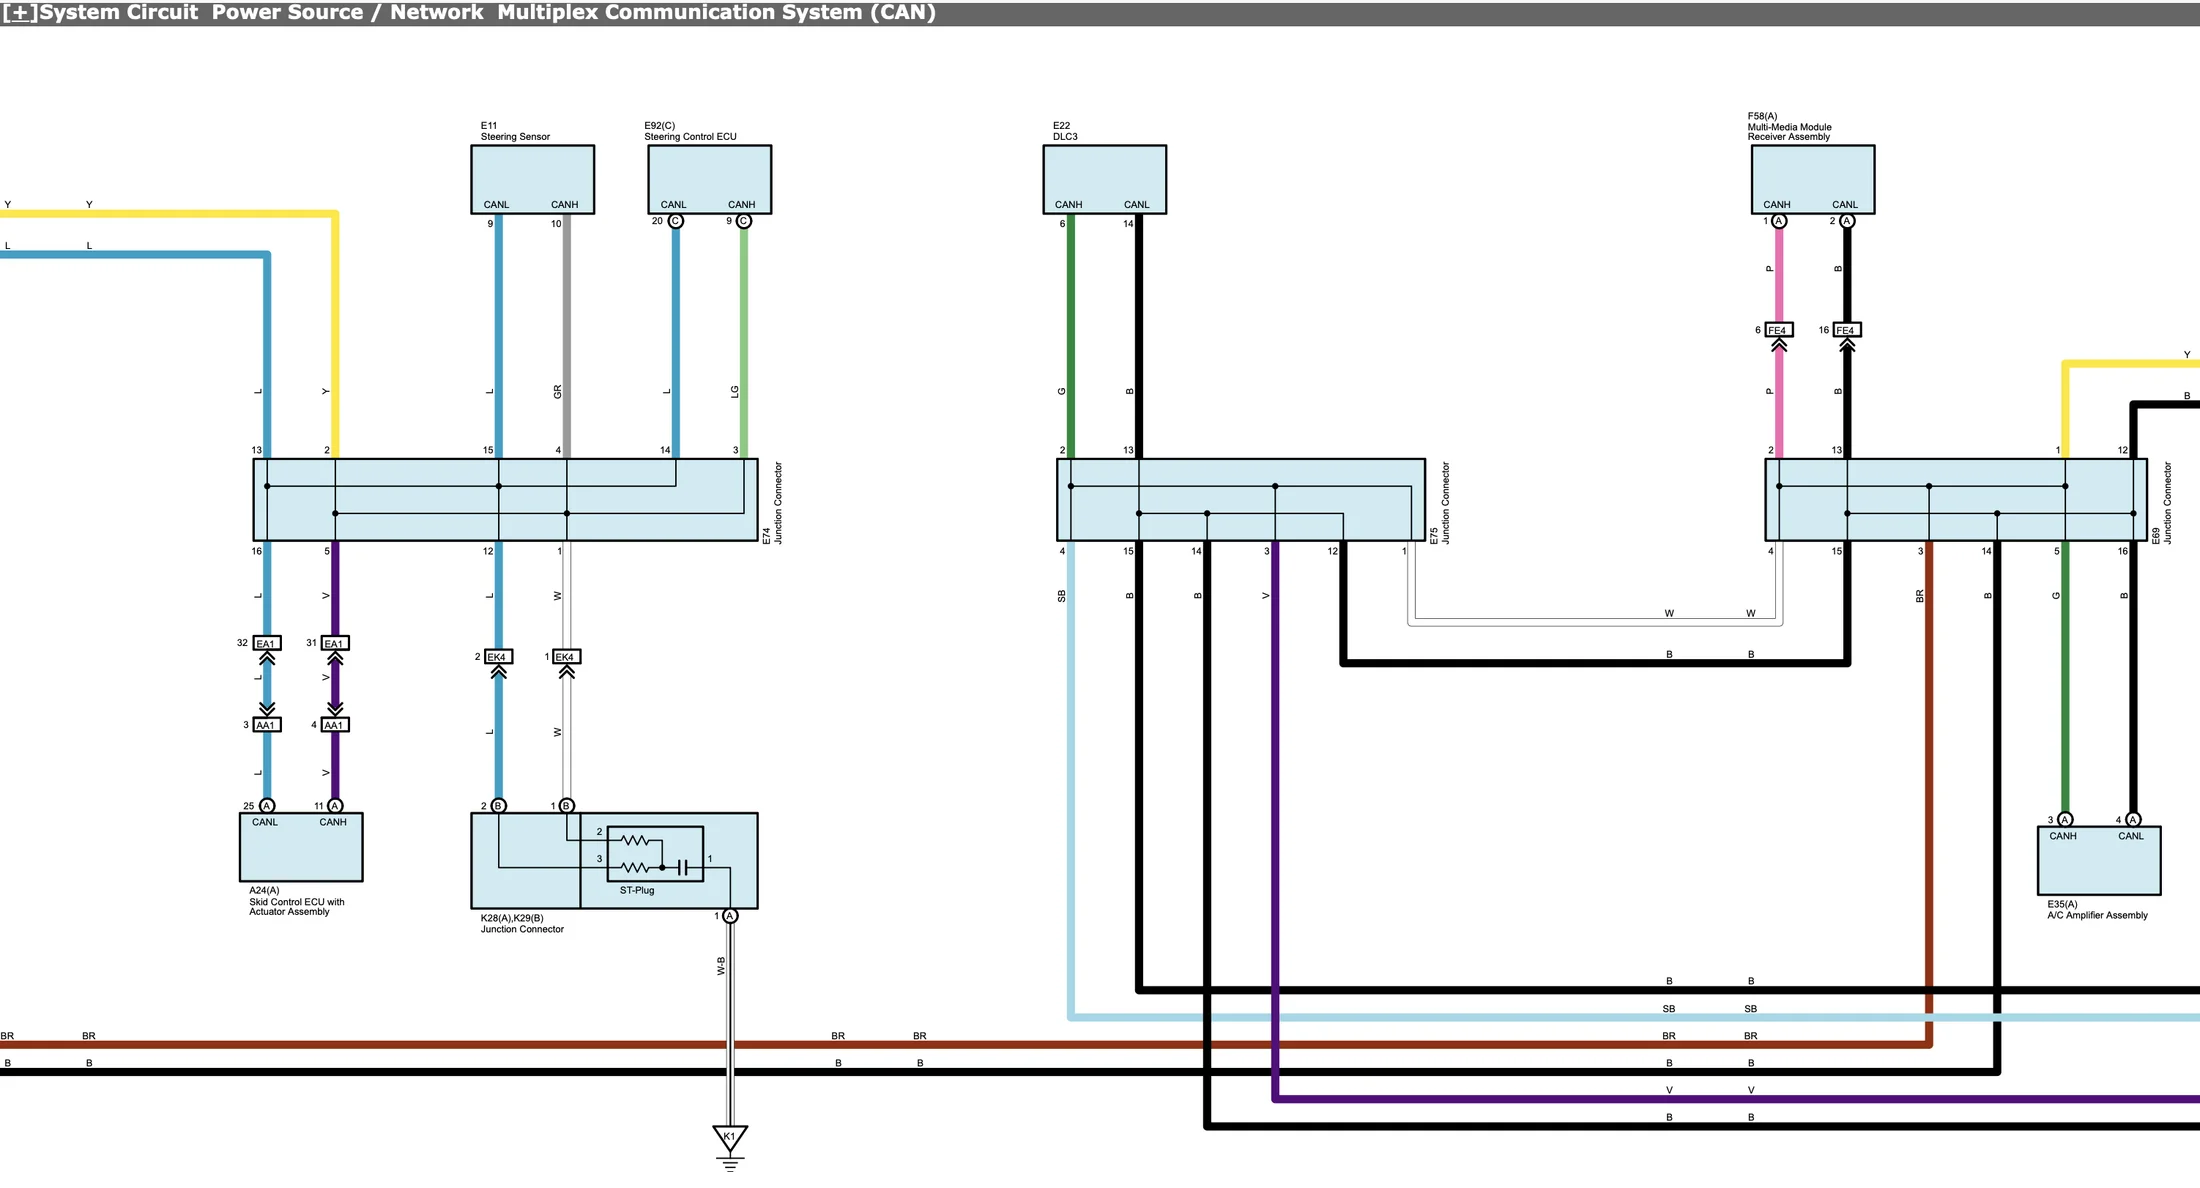This screenshot has width=2200, height=1188.
Task: Click the E74 Junction Connector label
Action: [x=773, y=503]
